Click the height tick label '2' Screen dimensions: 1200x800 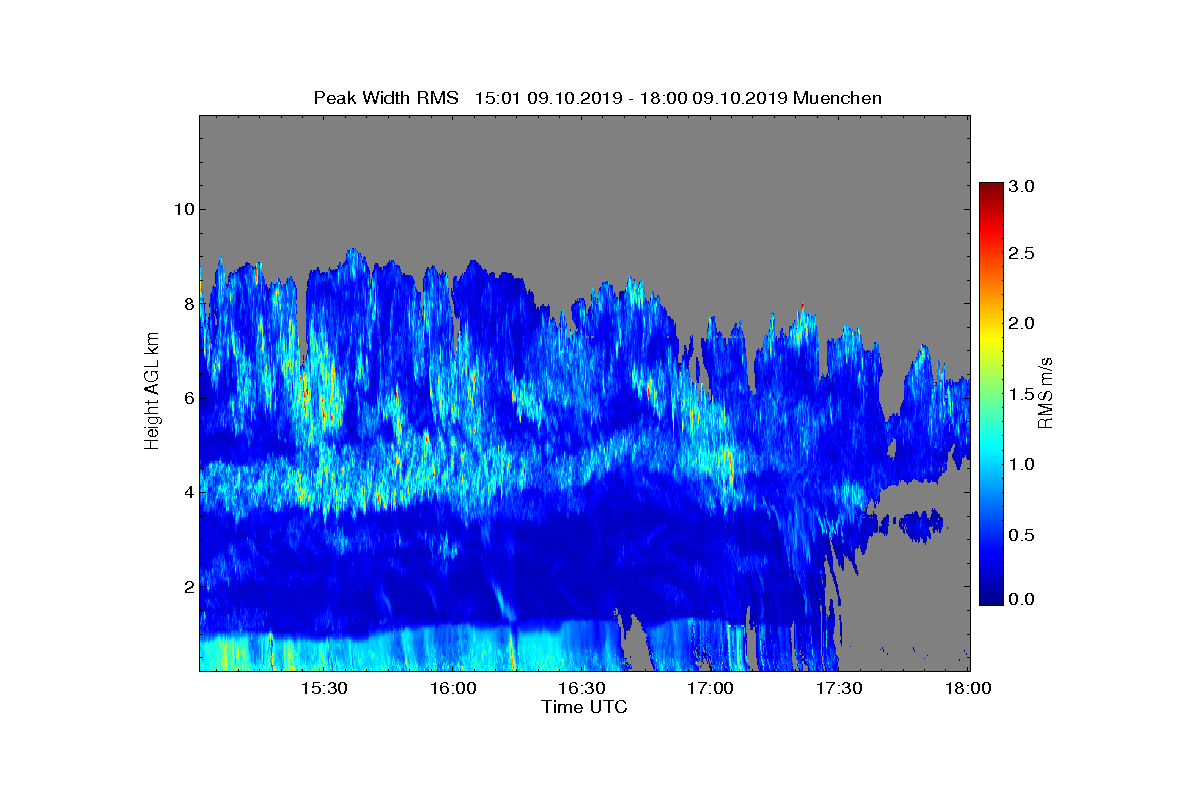(x=187, y=586)
